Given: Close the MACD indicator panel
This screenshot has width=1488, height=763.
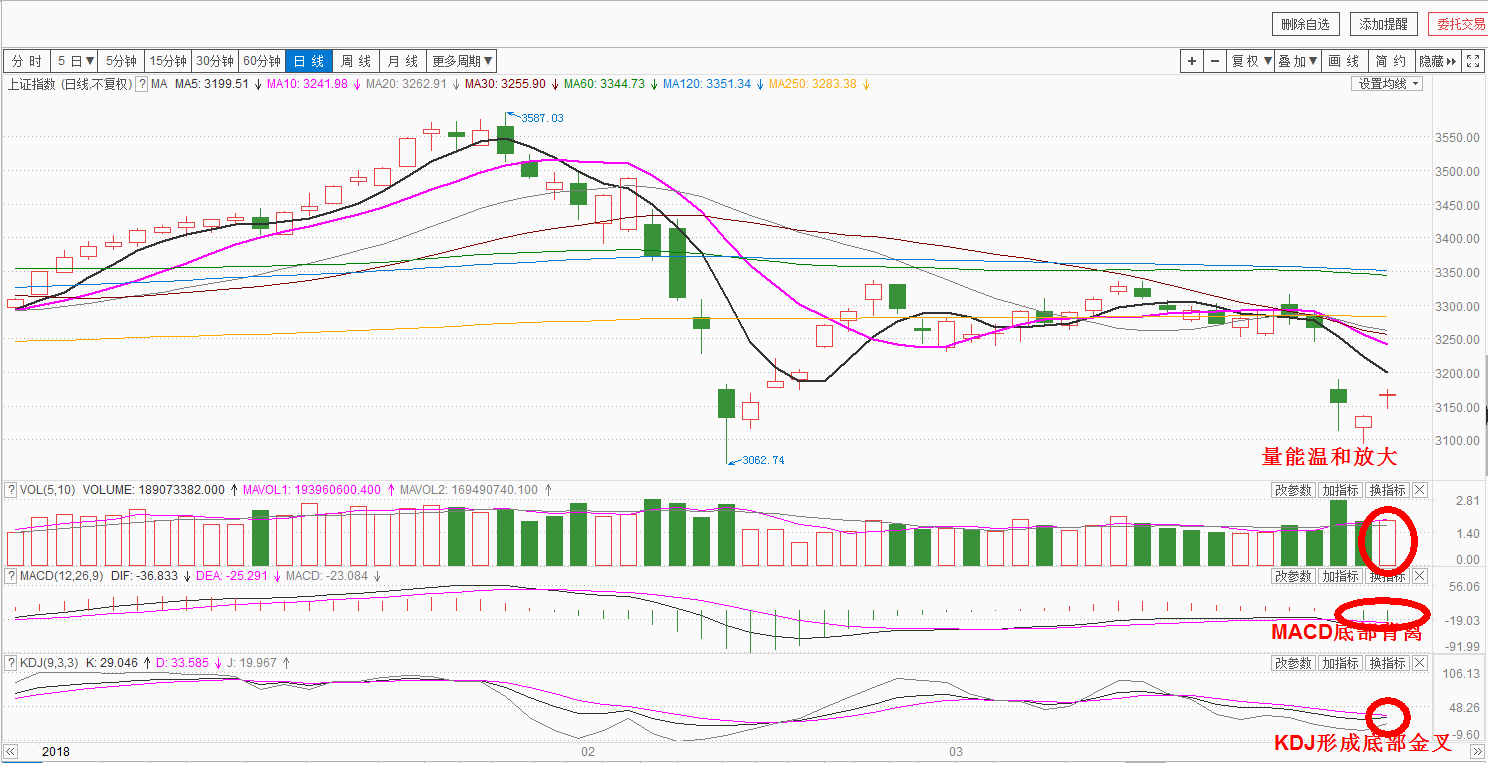Looking at the screenshot, I should tap(1420, 576).
